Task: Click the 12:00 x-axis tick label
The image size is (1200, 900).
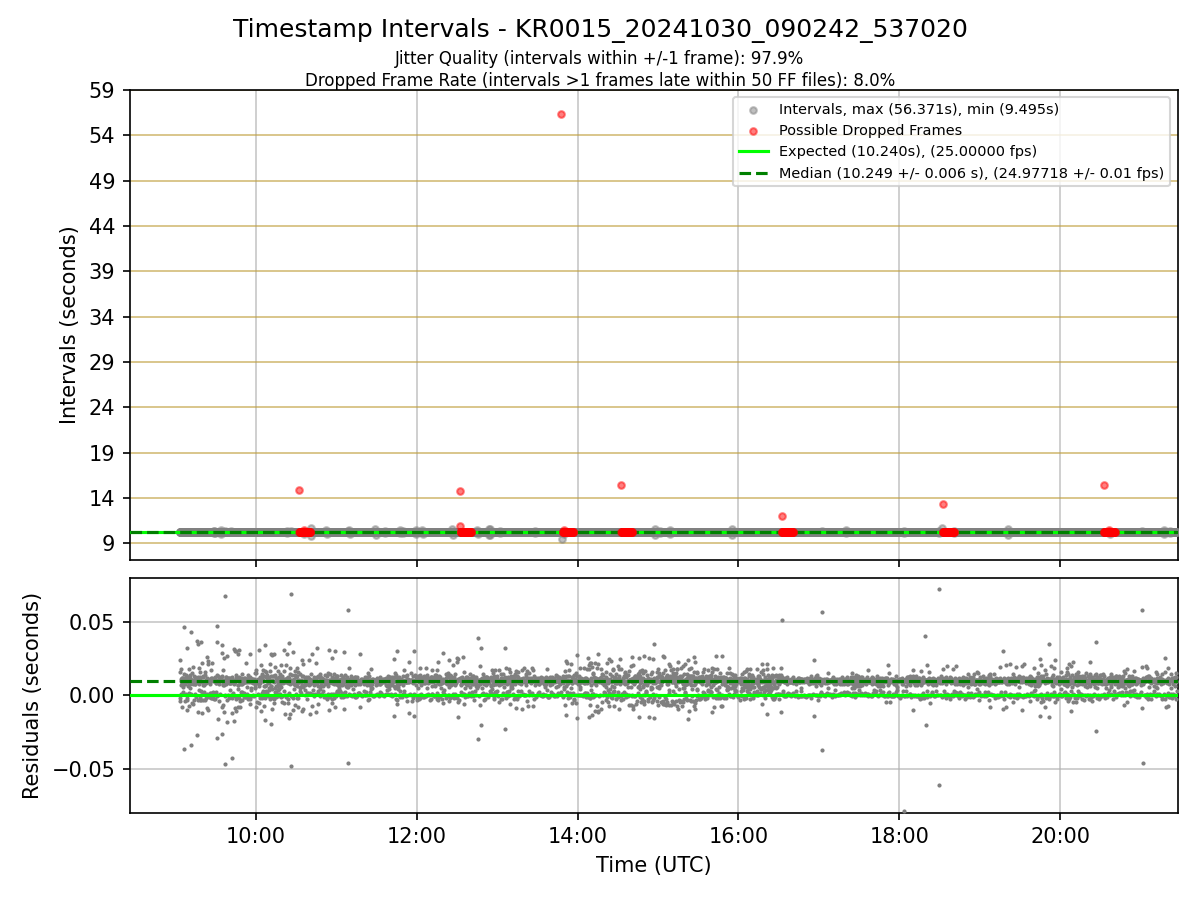Action: 417,837
